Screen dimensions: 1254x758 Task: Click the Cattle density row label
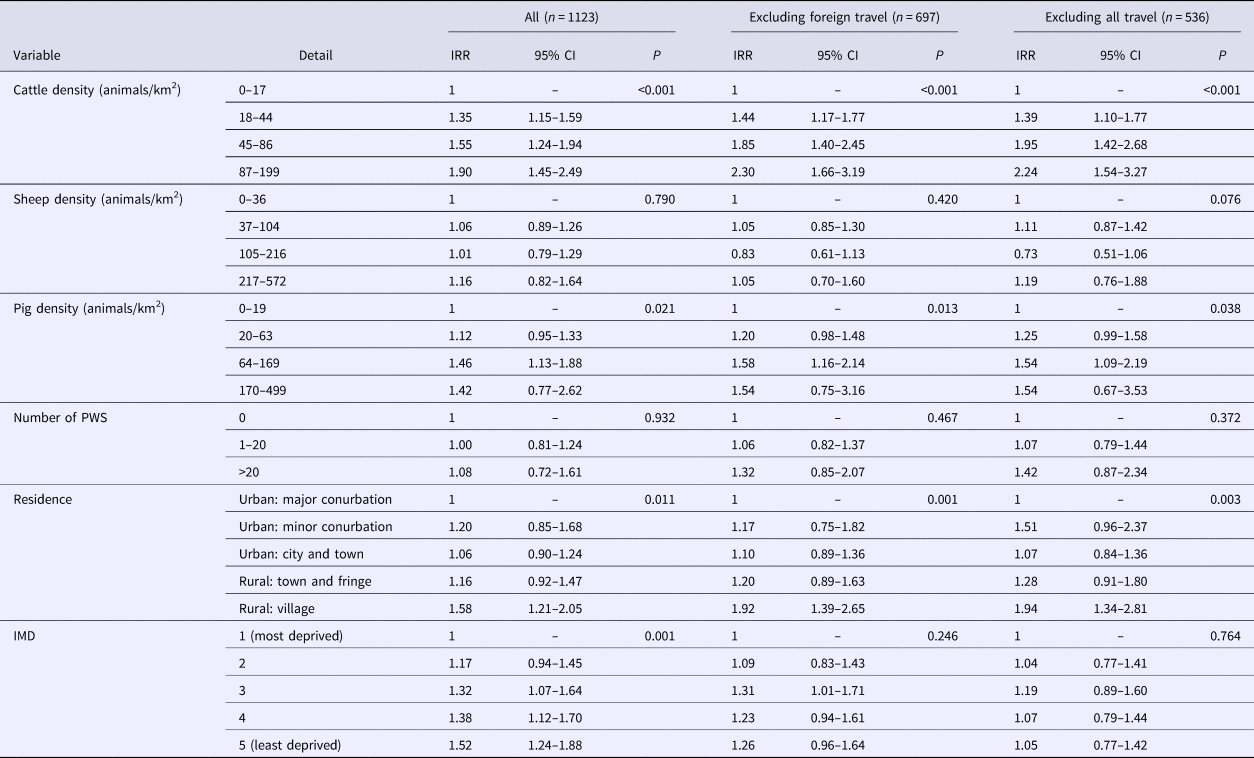click(x=98, y=90)
